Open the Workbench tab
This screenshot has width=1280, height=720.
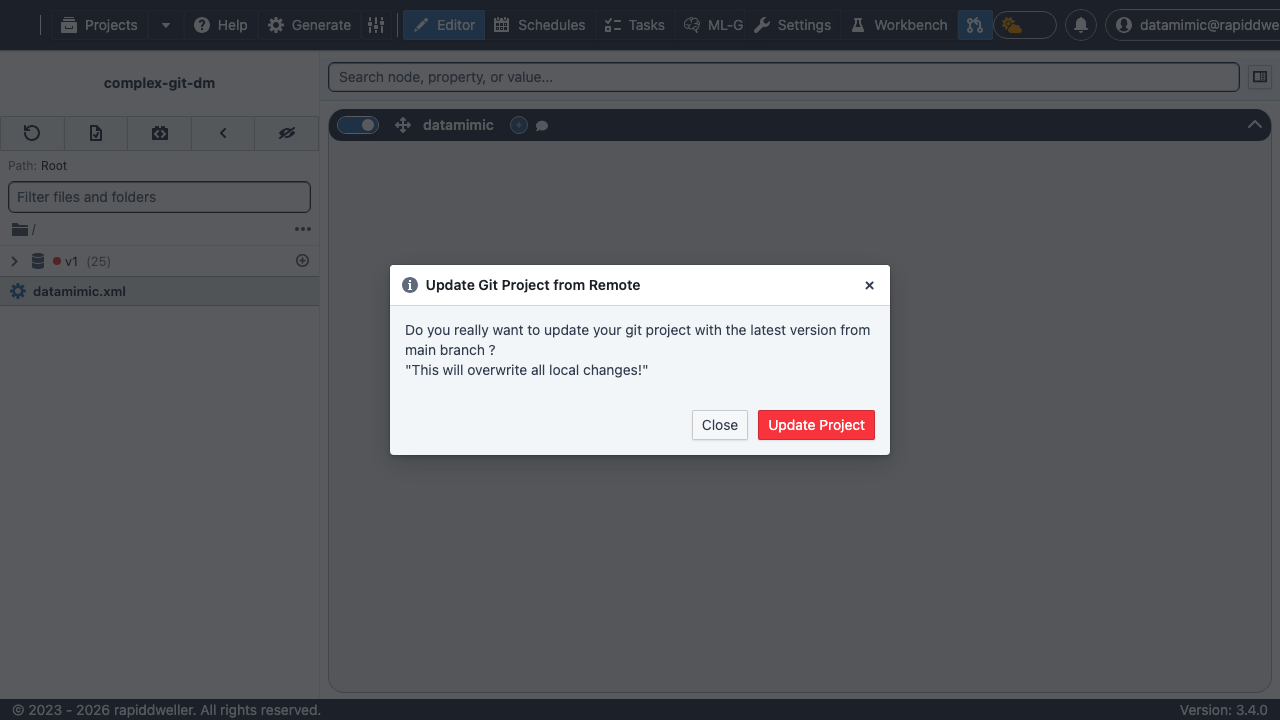(899, 25)
